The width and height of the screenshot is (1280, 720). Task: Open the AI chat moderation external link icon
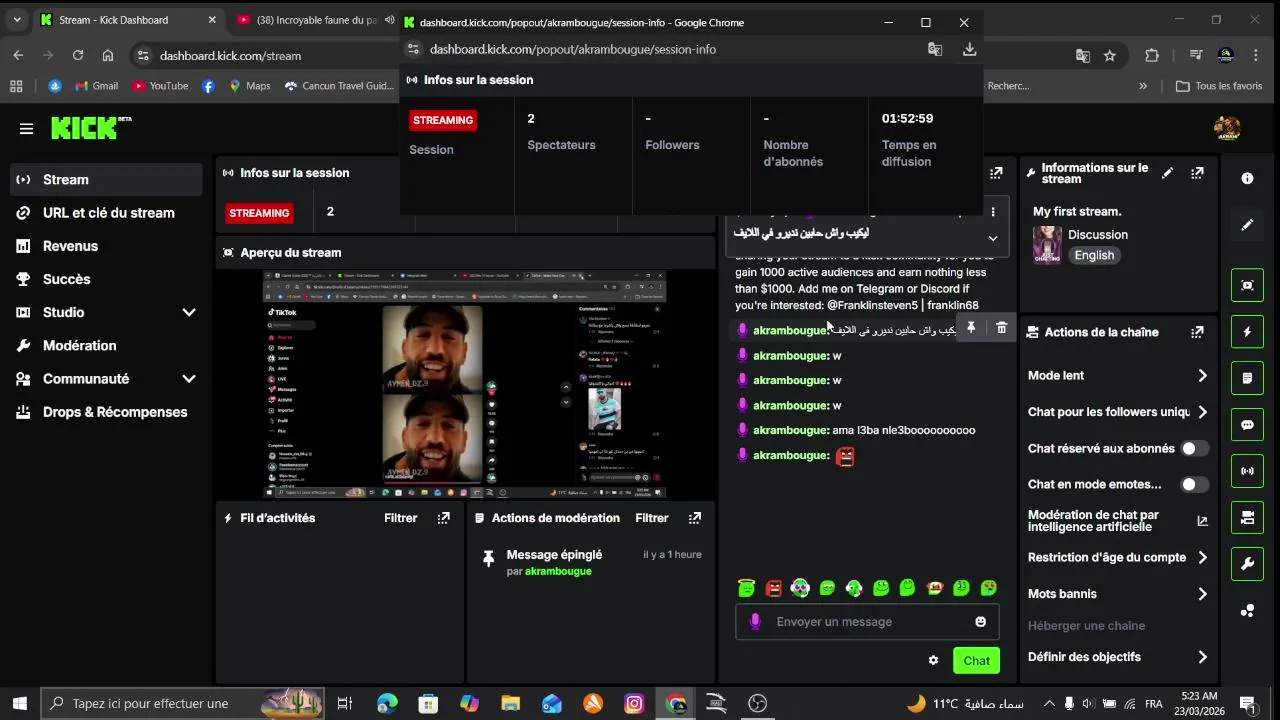[1202, 521]
